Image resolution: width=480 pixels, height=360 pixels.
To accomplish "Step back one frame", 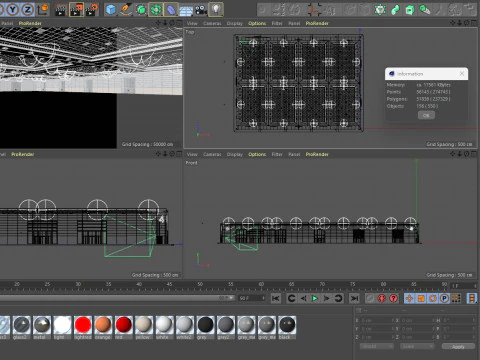I will point(303,298).
